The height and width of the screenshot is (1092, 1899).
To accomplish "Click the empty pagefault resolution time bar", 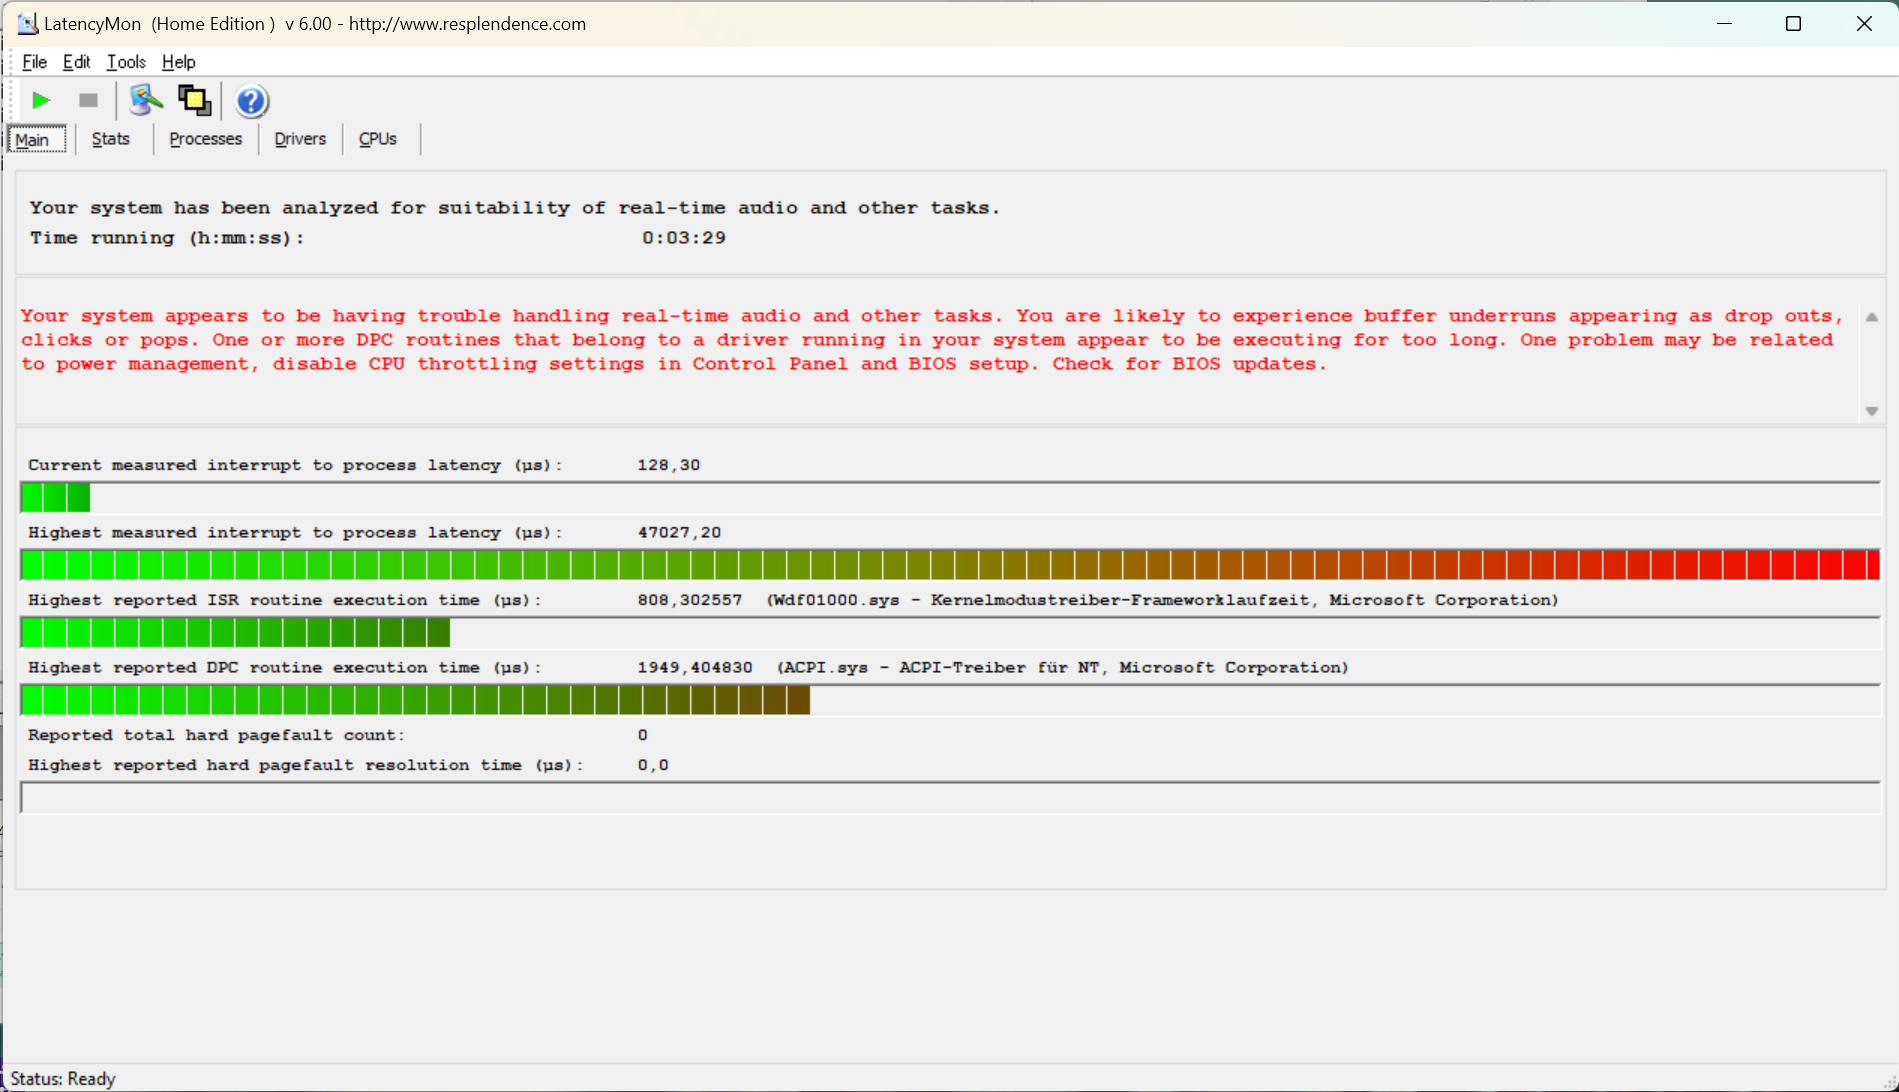I will pyautogui.click(x=950, y=797).
